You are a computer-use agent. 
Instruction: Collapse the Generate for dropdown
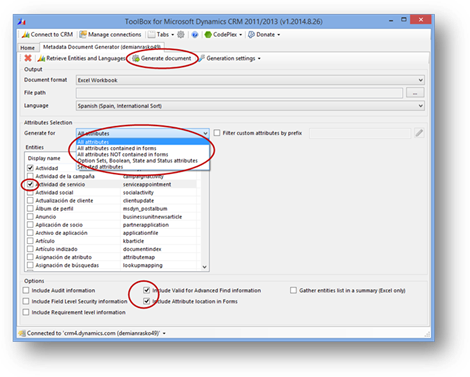coord(205,133)
